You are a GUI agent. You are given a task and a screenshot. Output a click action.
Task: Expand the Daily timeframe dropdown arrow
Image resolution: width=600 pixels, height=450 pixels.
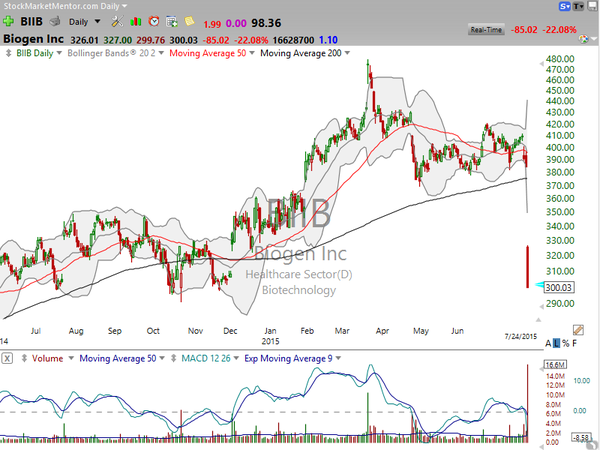(98, 21)
